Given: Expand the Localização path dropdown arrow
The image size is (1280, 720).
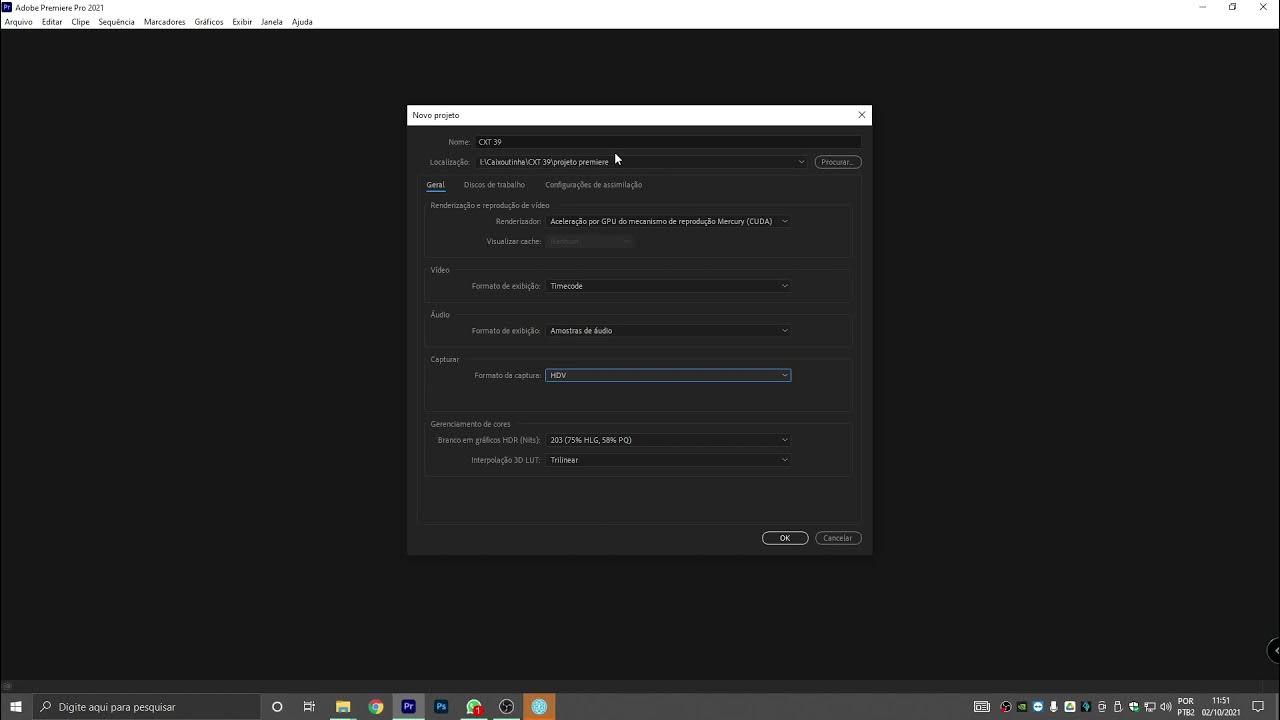Looking at the screenshot, I should pyautogui.click(x=801, y=162).
